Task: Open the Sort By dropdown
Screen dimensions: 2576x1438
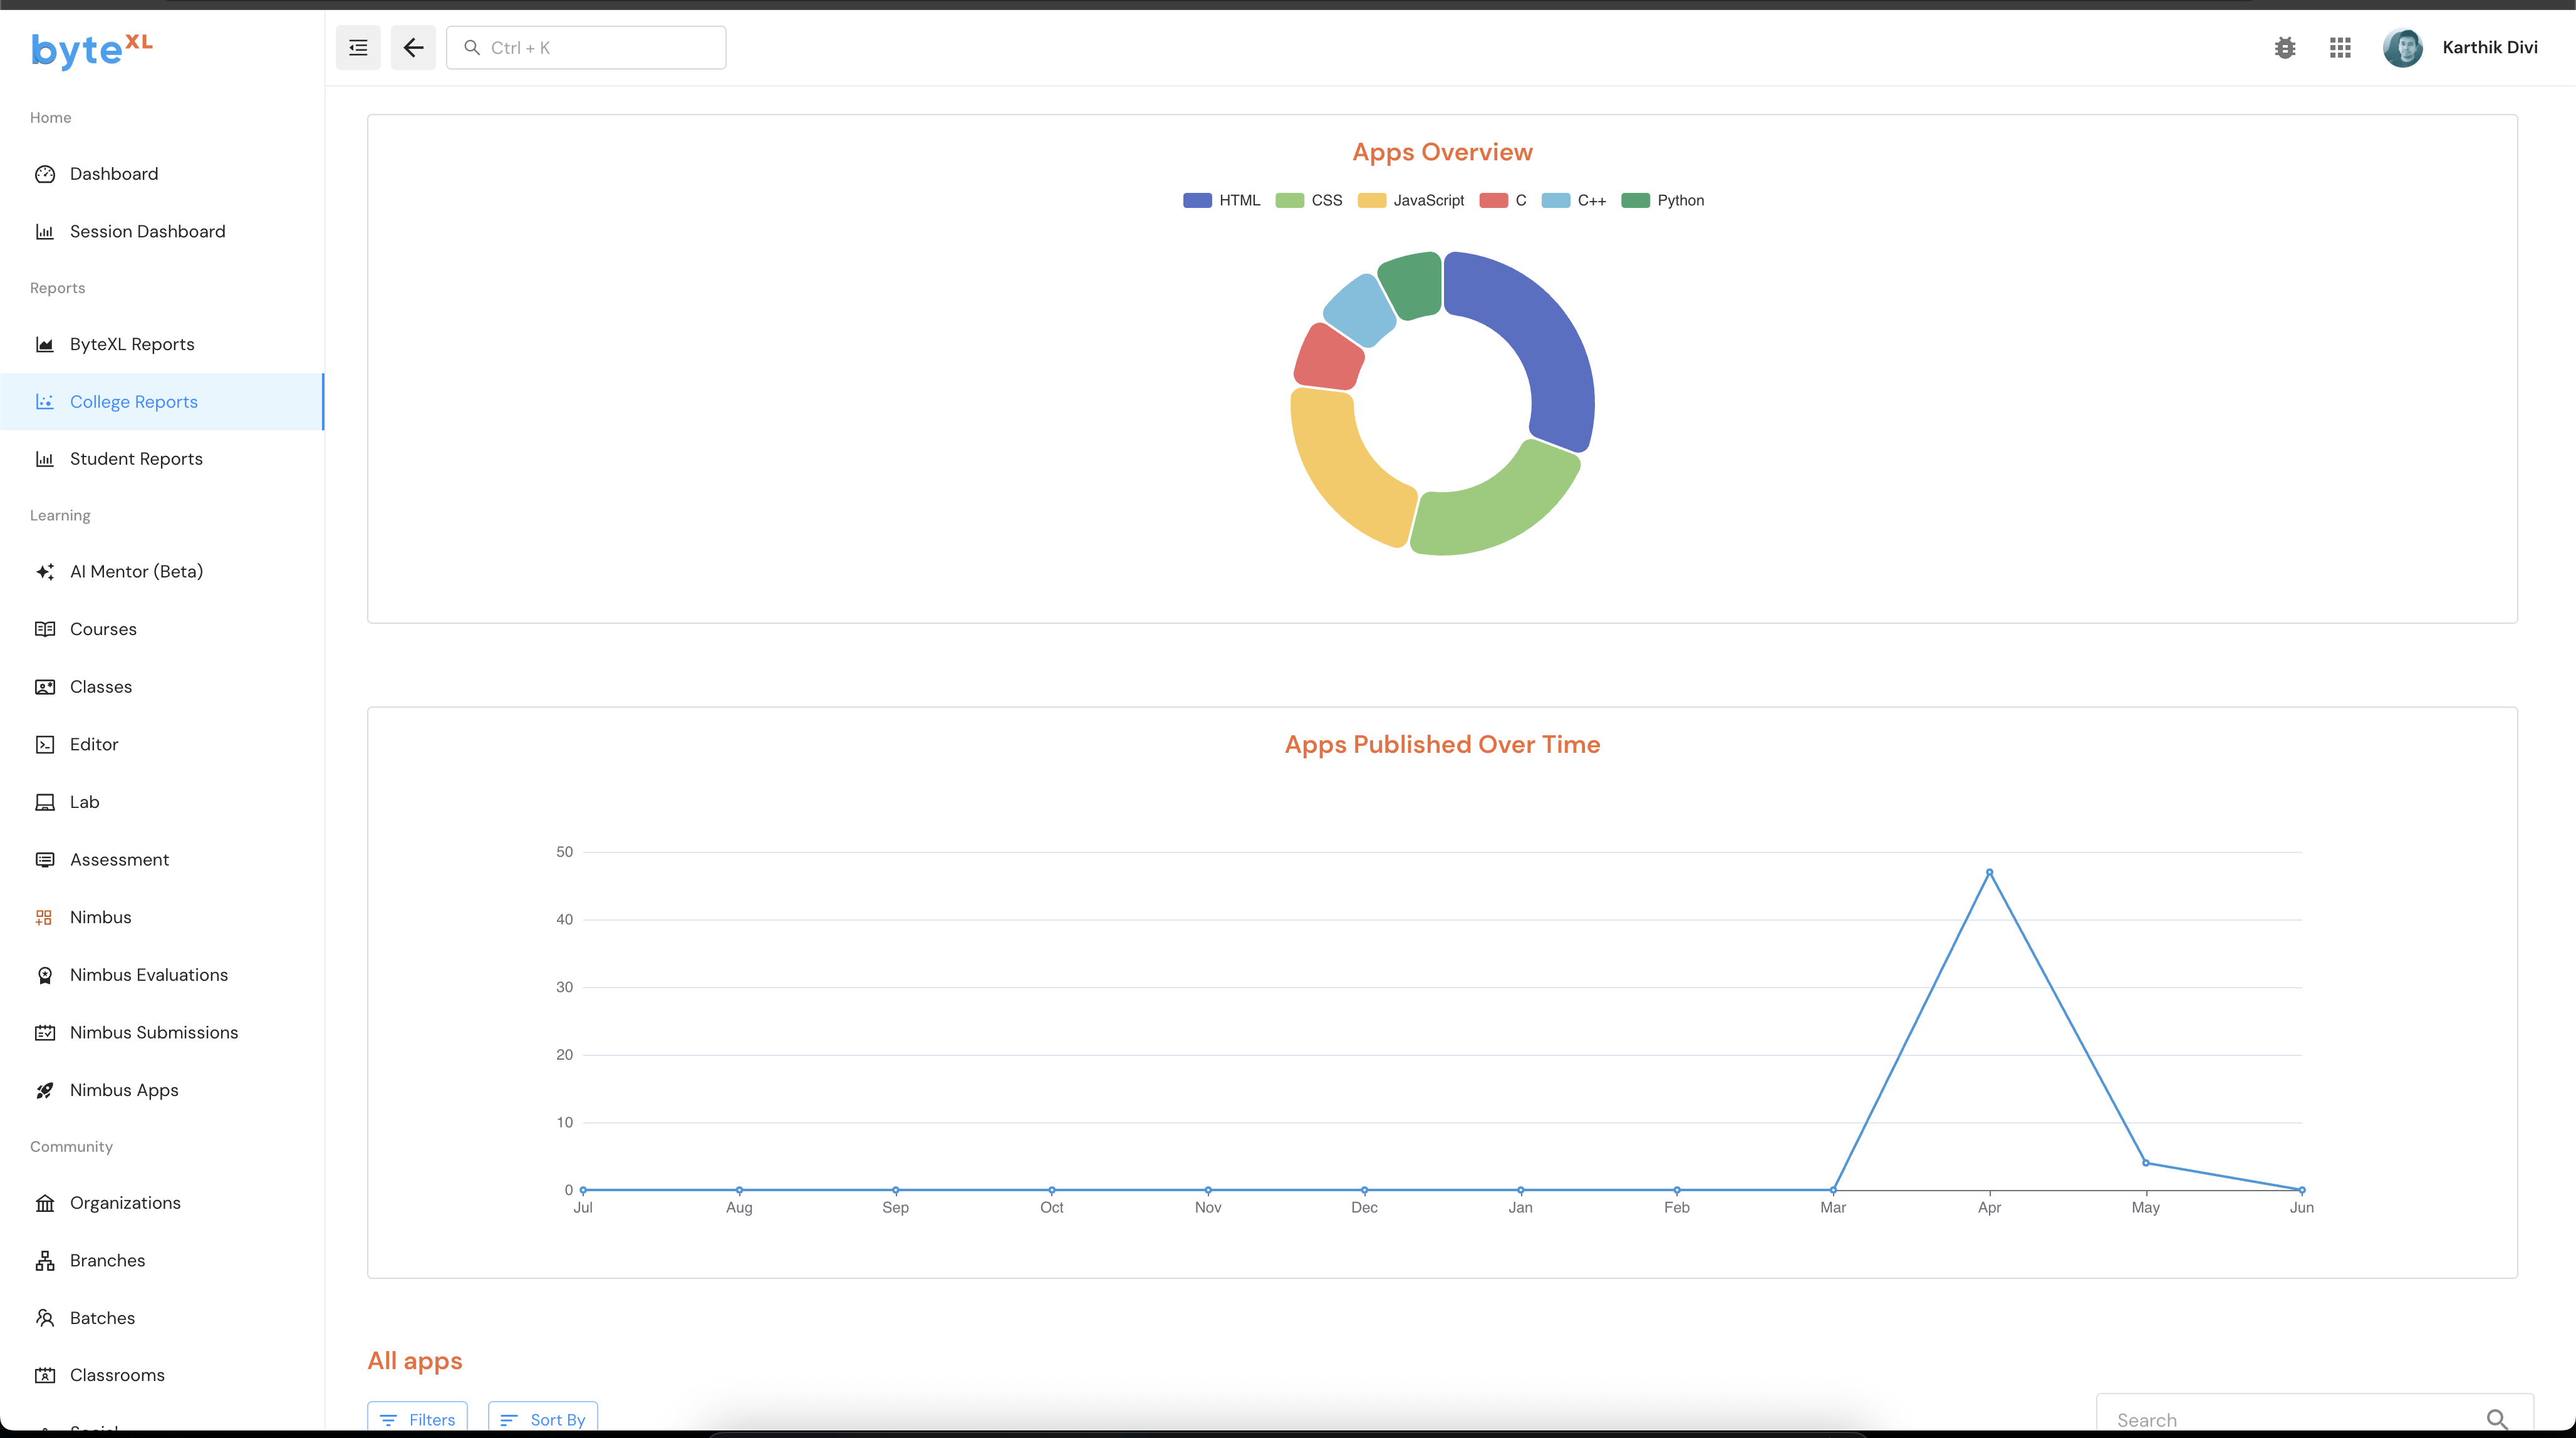Action: 543,1419
